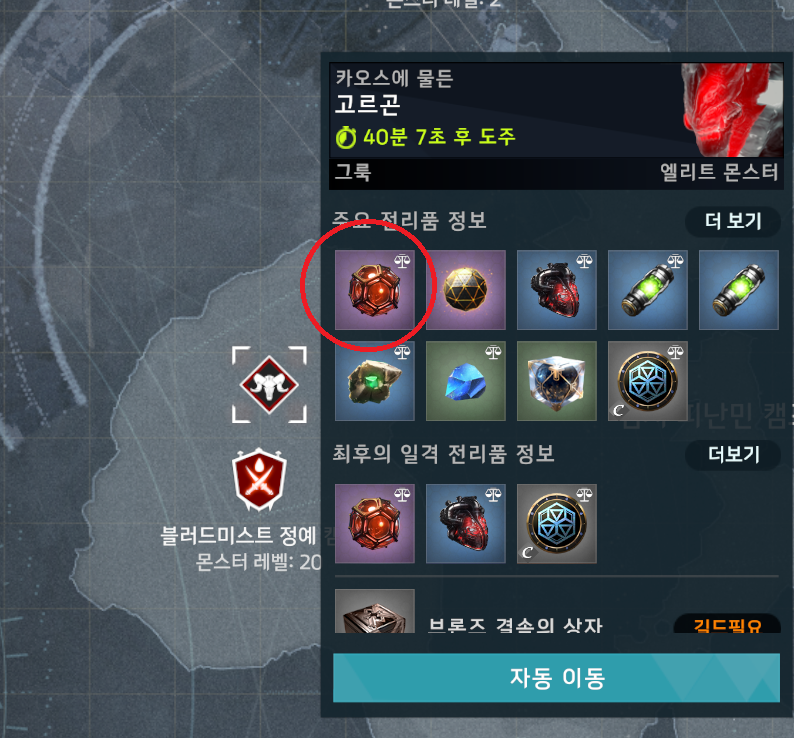Click the orange 길드필요 guild-required label
Screen dimensions: 794x738
[727, 625]
